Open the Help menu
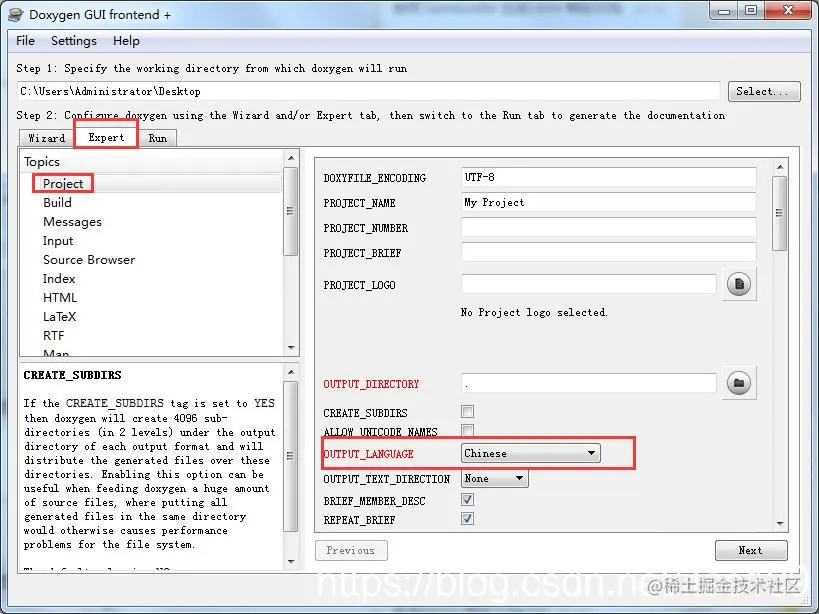This screenshot has width=819, height=614. 126,41
